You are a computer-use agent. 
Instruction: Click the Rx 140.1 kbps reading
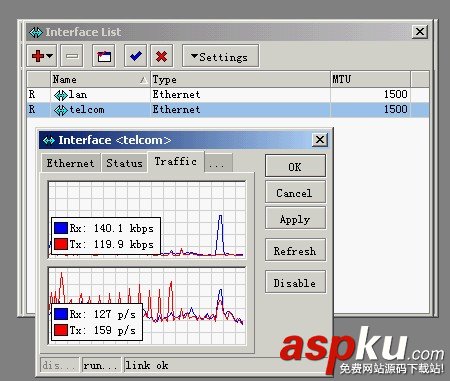click(x=112, y=228)
